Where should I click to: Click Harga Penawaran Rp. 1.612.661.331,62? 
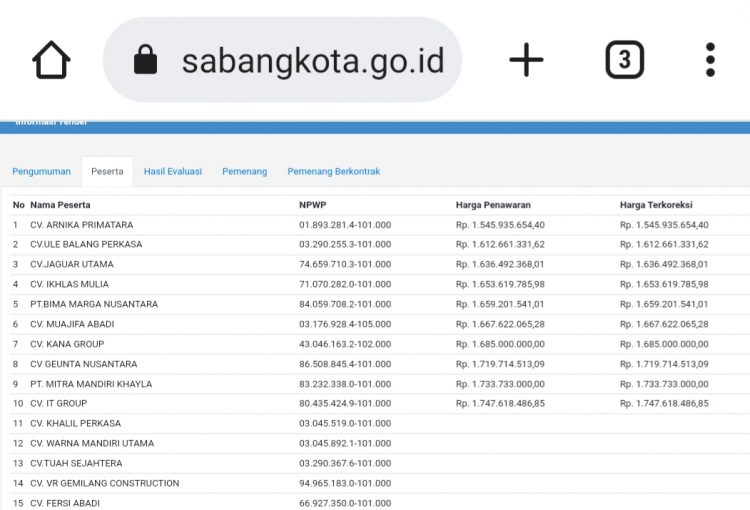[500, 244]
